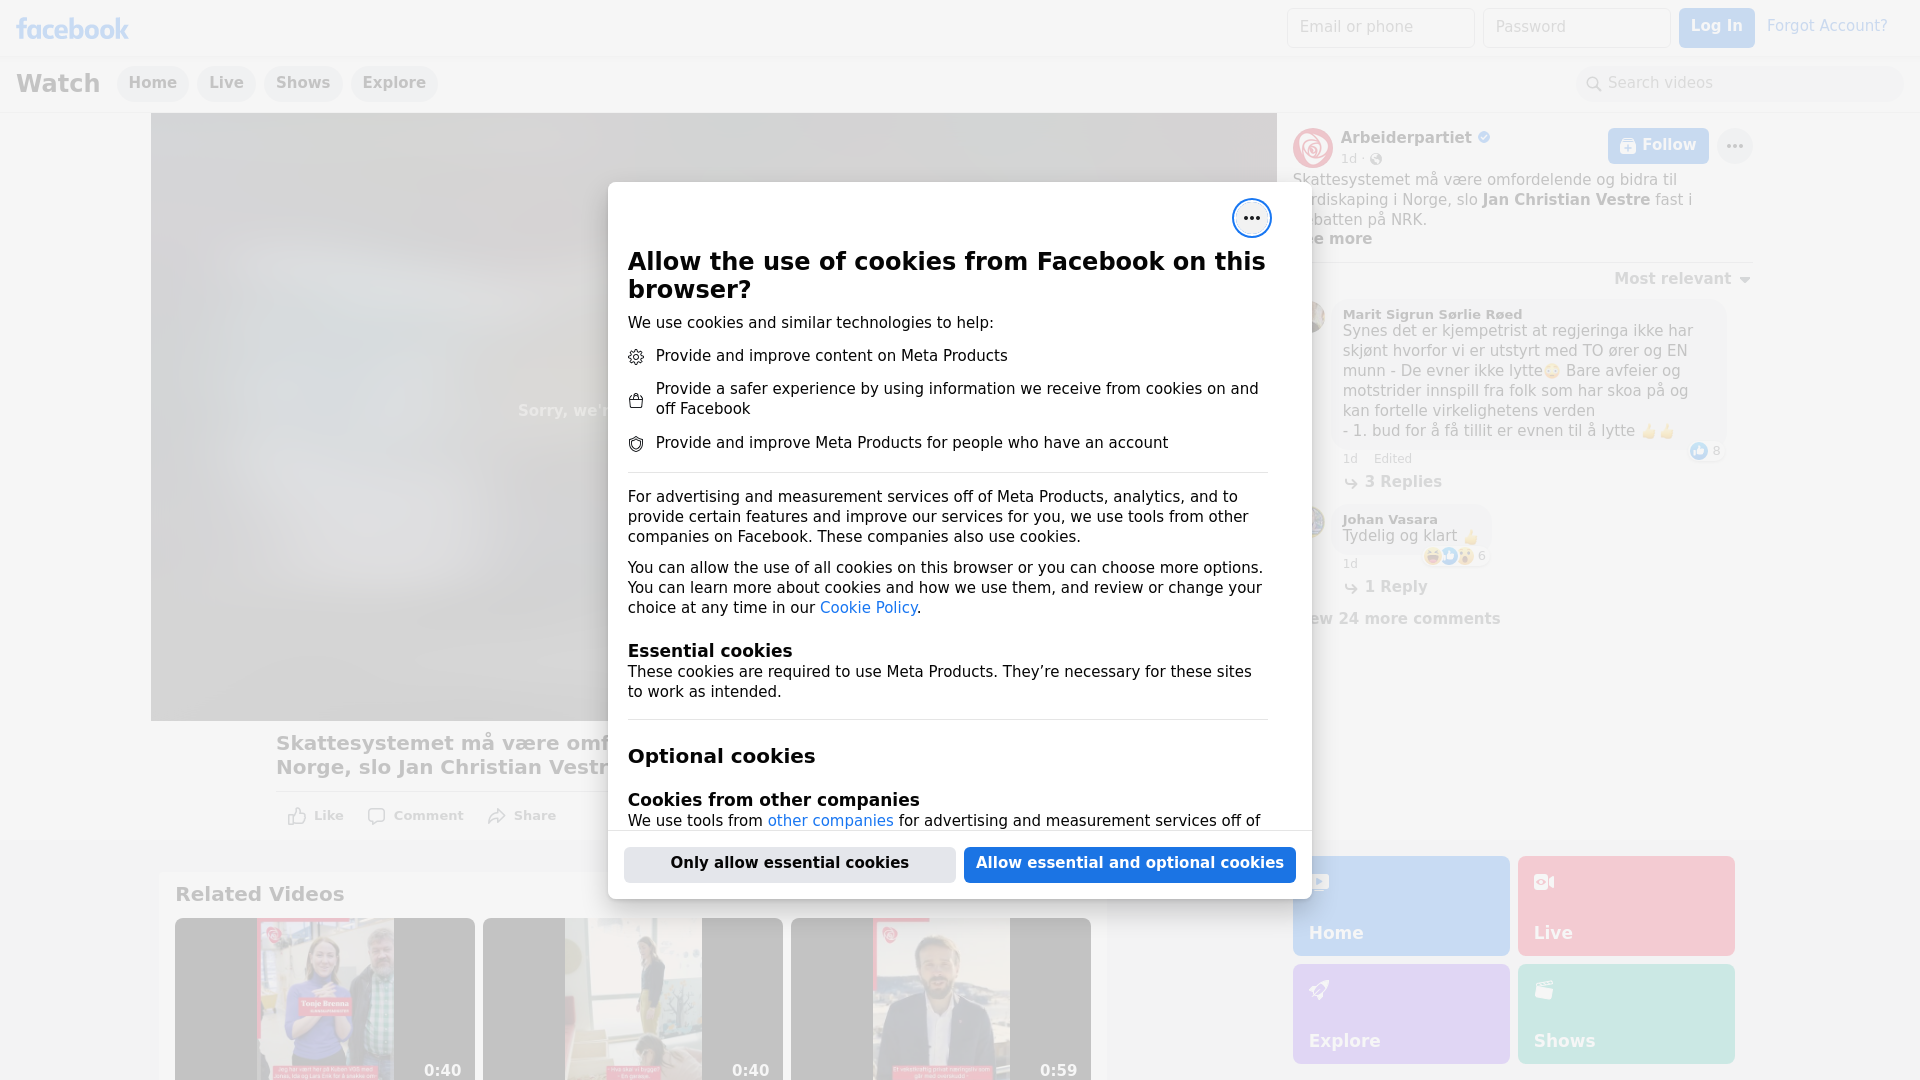The width and height of the screenshot is (1920, 1080).
Task: Load View 24 more comments
Action: click(x=1406, y=619)
